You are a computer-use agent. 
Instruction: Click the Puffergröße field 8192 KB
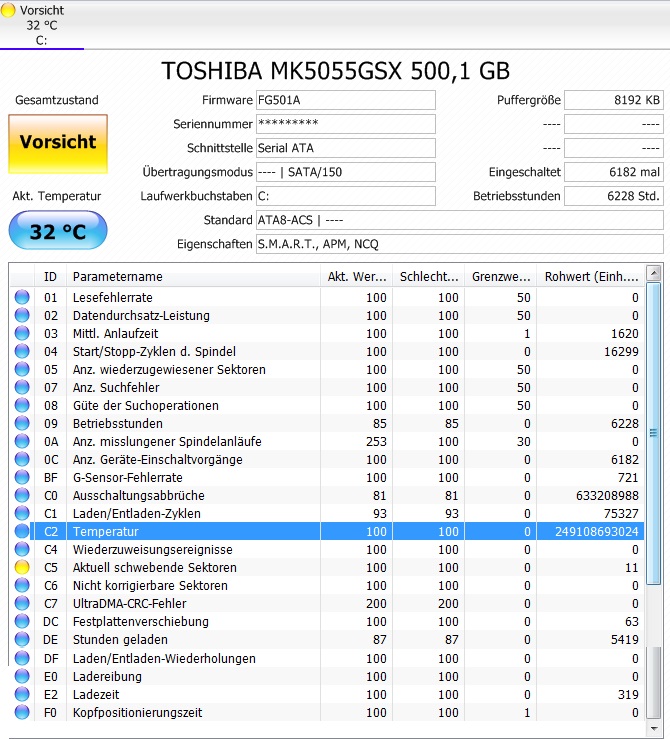[x=613, y=100]
